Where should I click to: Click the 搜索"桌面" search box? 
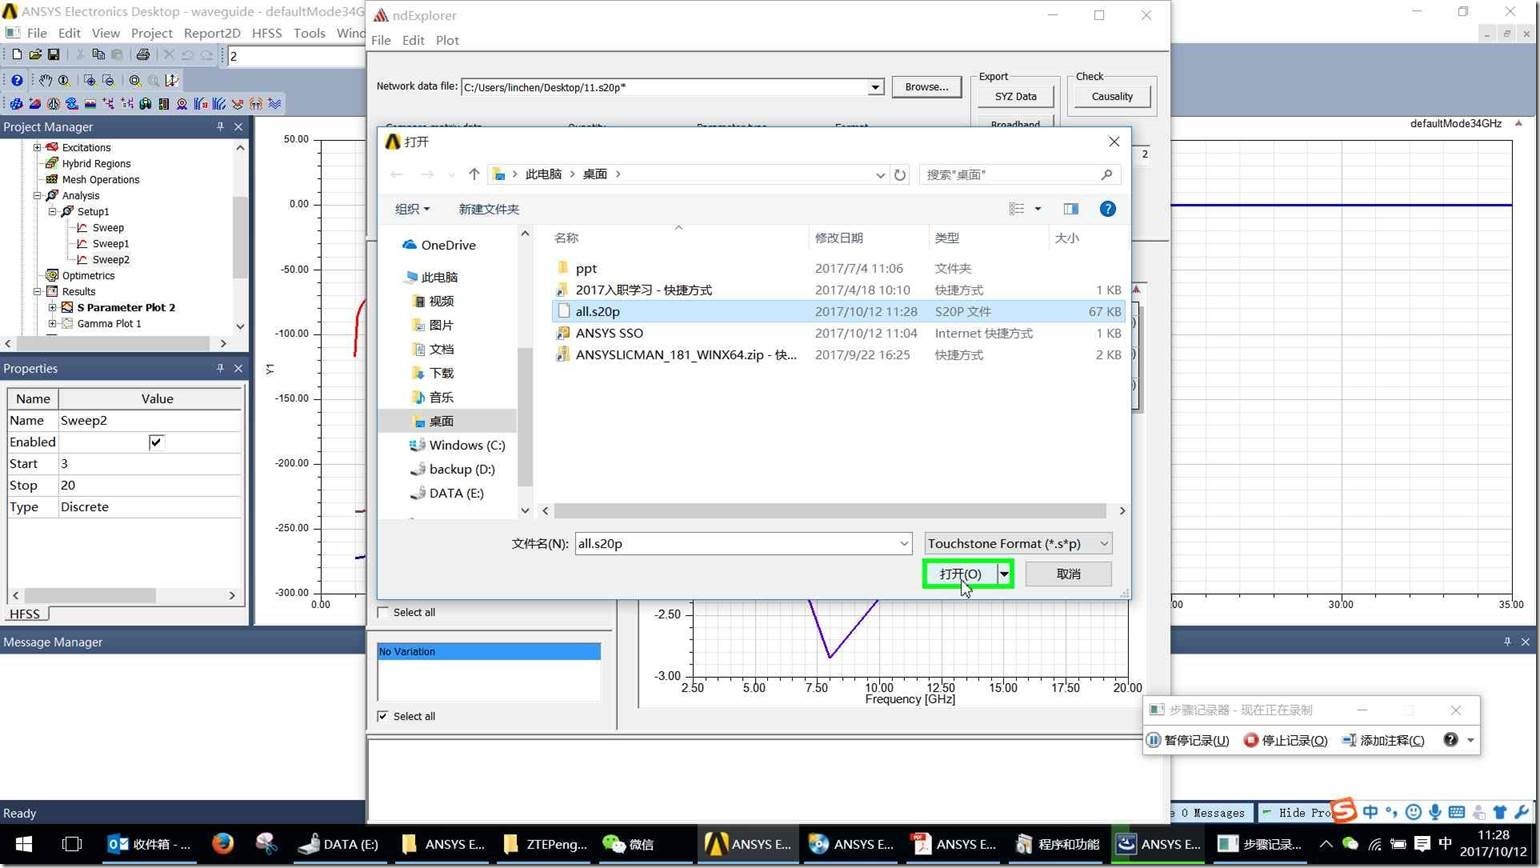pyautogui.click(x=1019, y=175)
